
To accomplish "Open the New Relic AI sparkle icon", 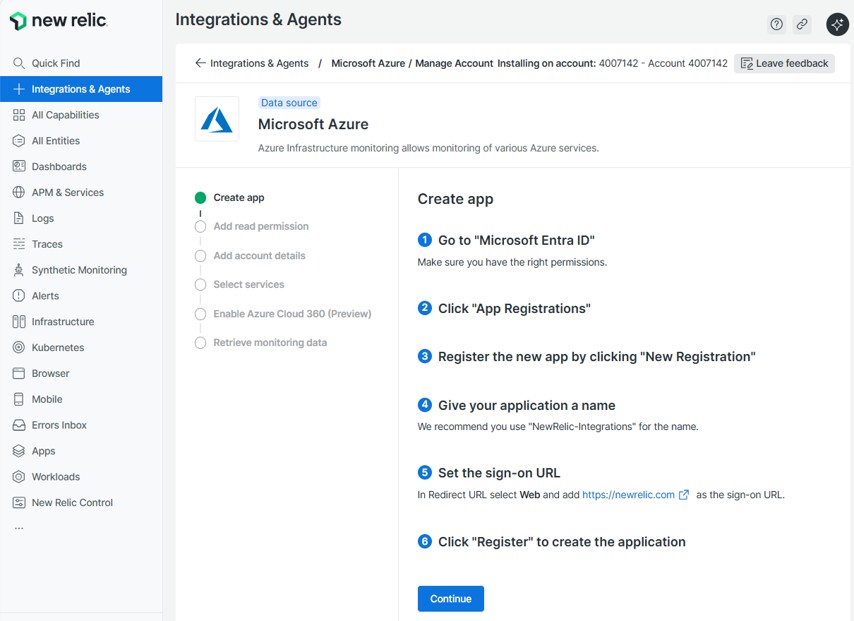I will [837, 24].
